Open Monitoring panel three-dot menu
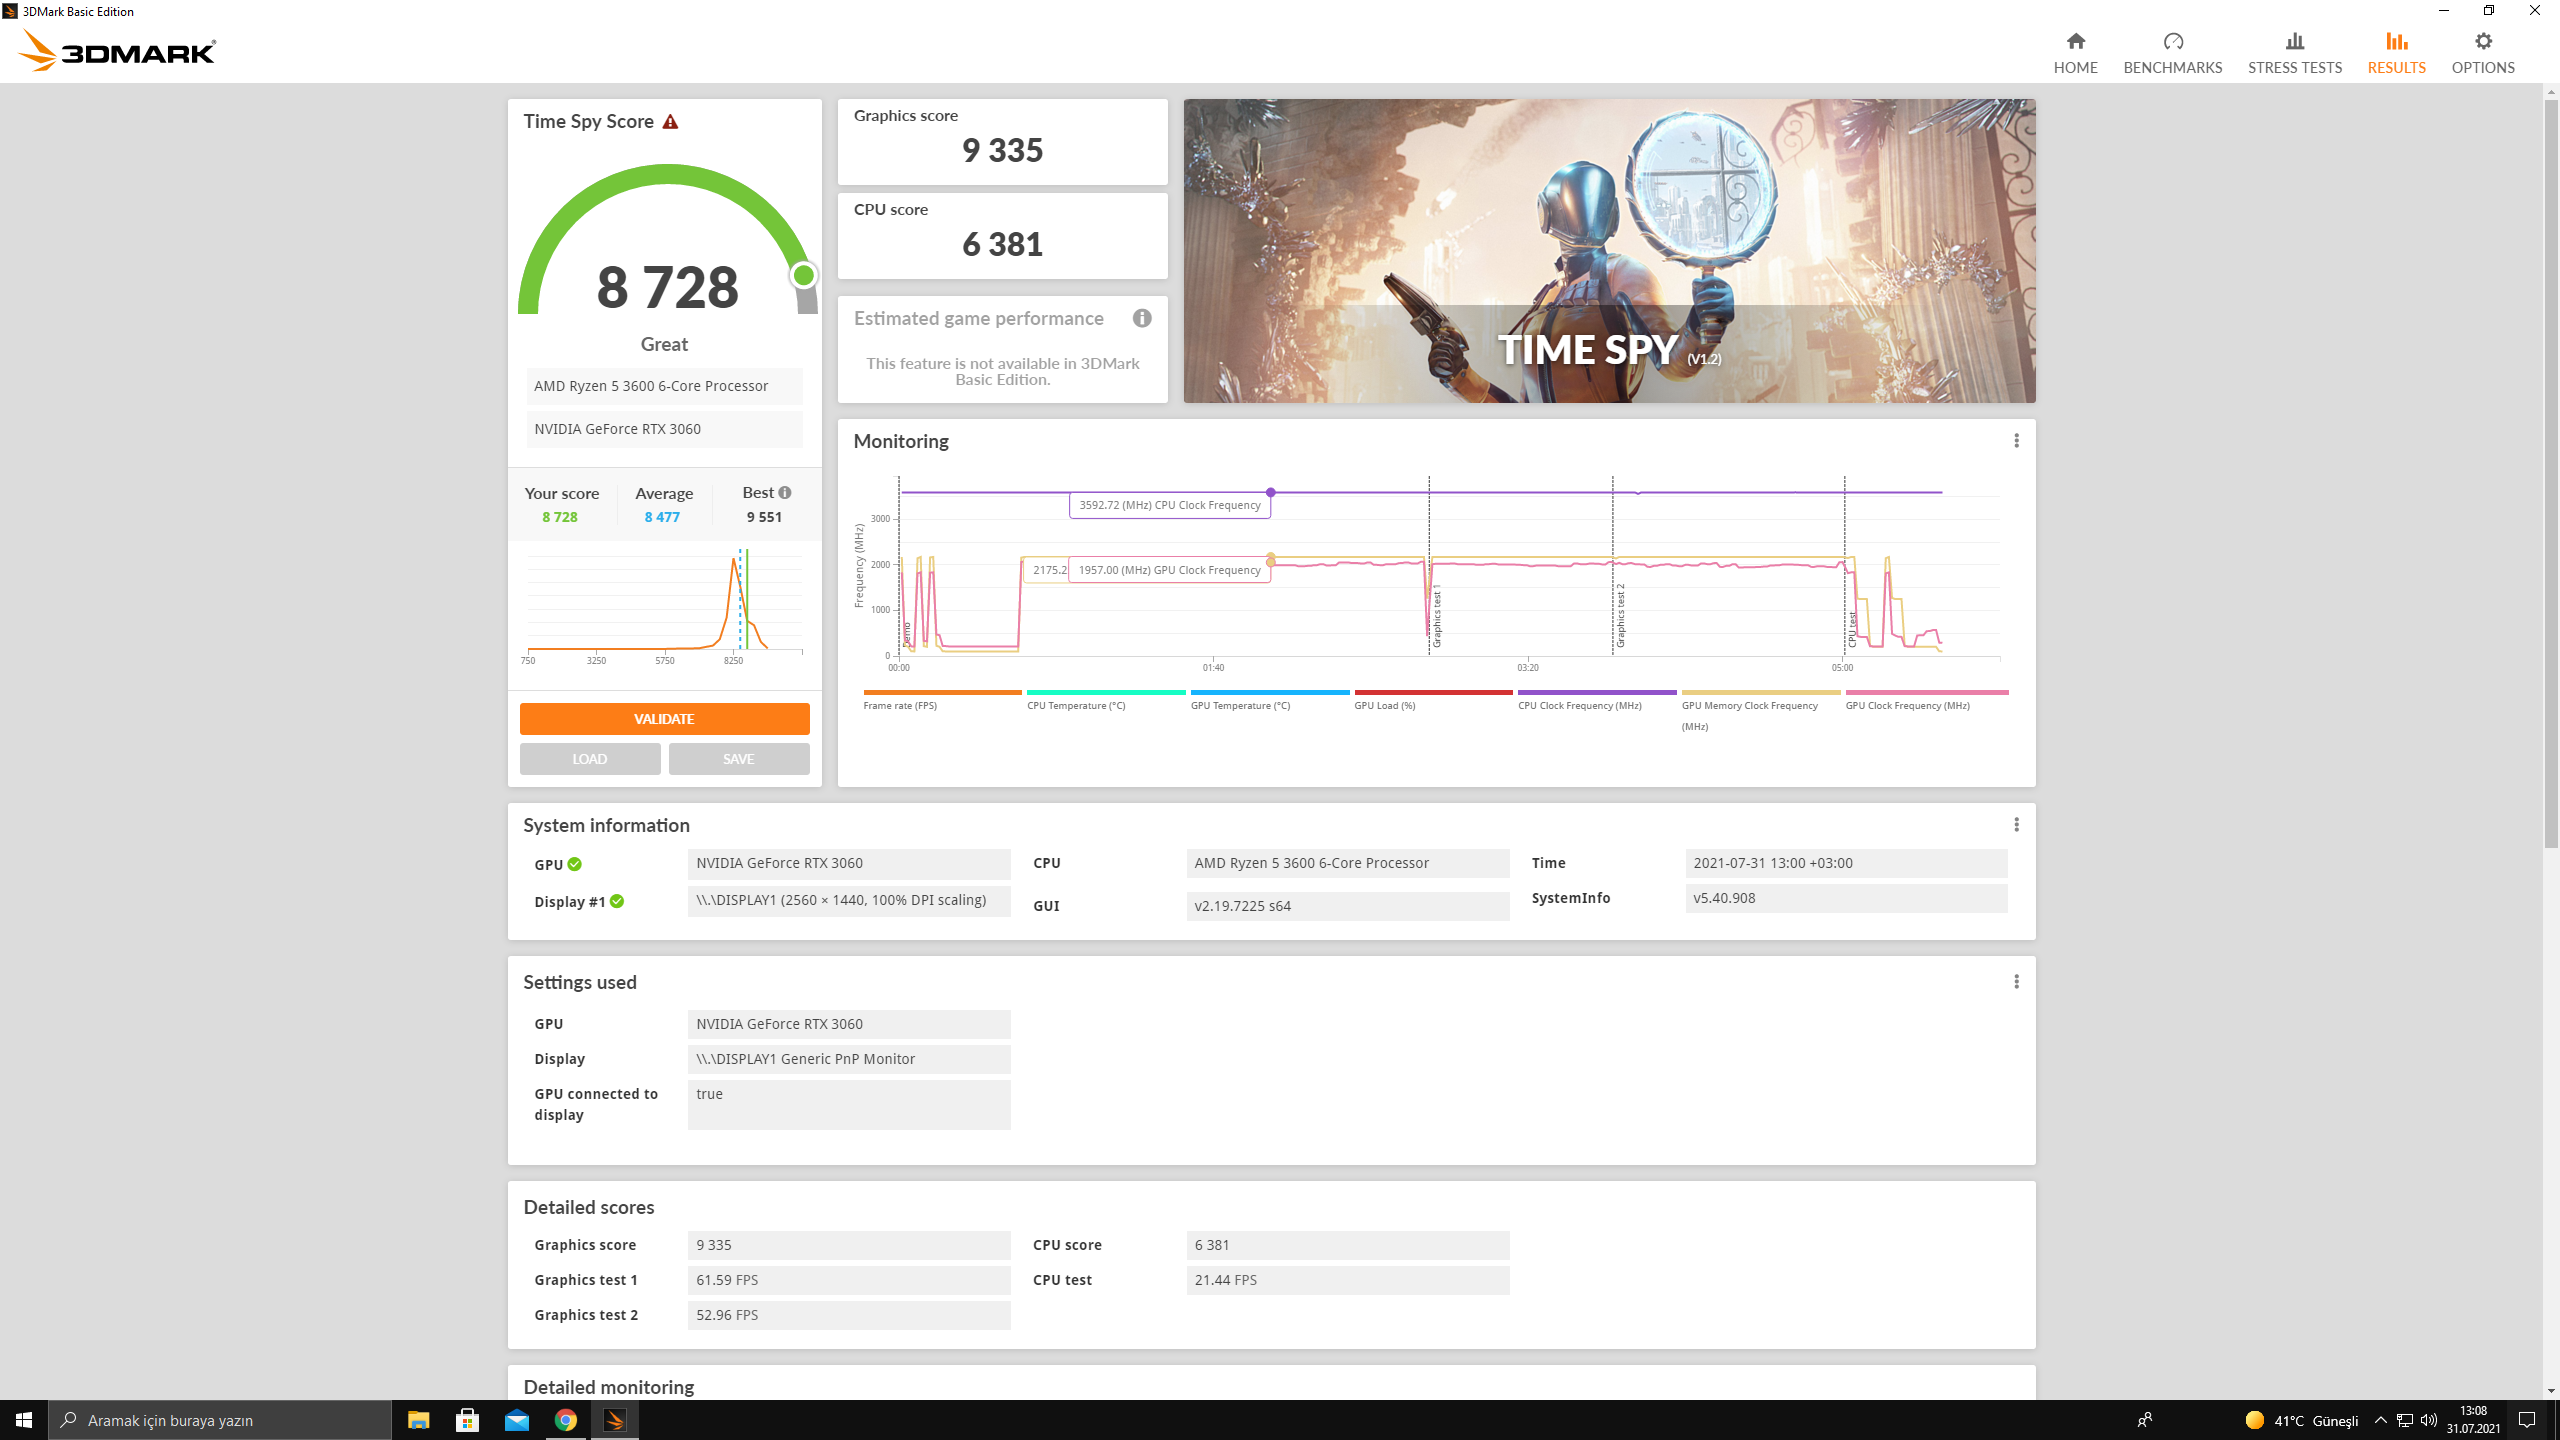The width and height of the screenshot is (2560, 1440). [x=2016, y=441]
